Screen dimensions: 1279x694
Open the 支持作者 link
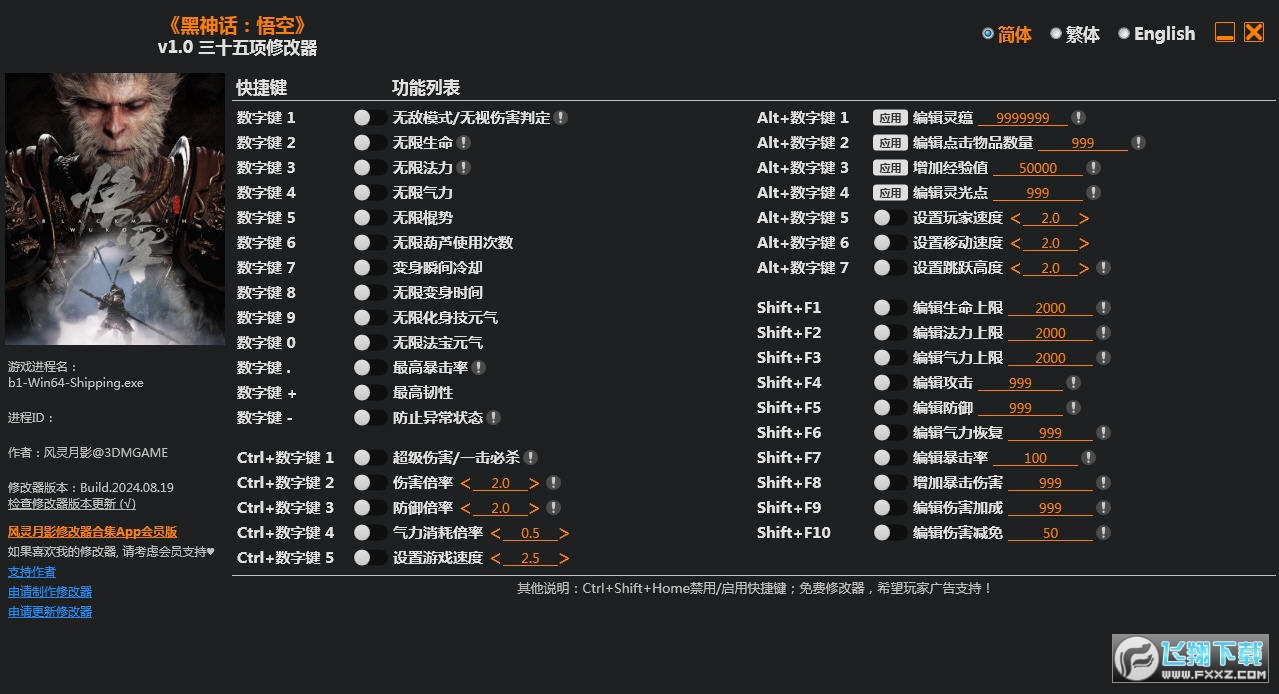(32, 572)
